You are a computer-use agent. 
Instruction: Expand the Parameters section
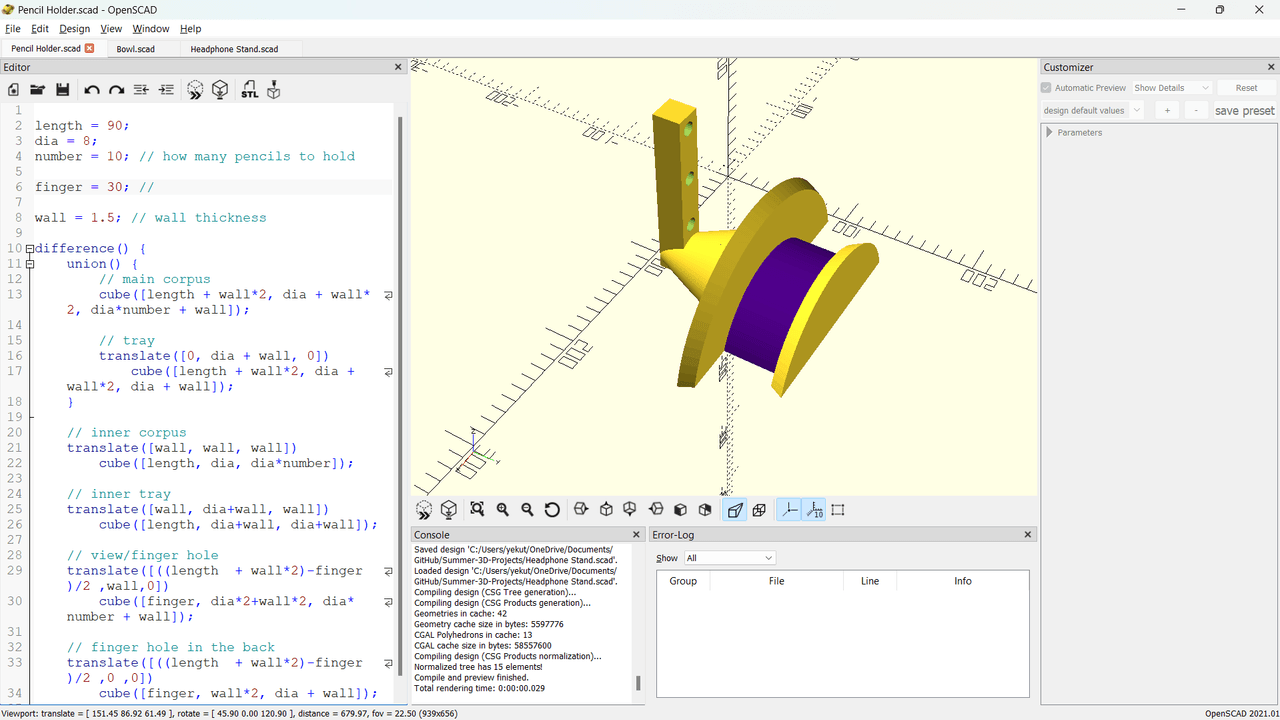[1049, 132]
